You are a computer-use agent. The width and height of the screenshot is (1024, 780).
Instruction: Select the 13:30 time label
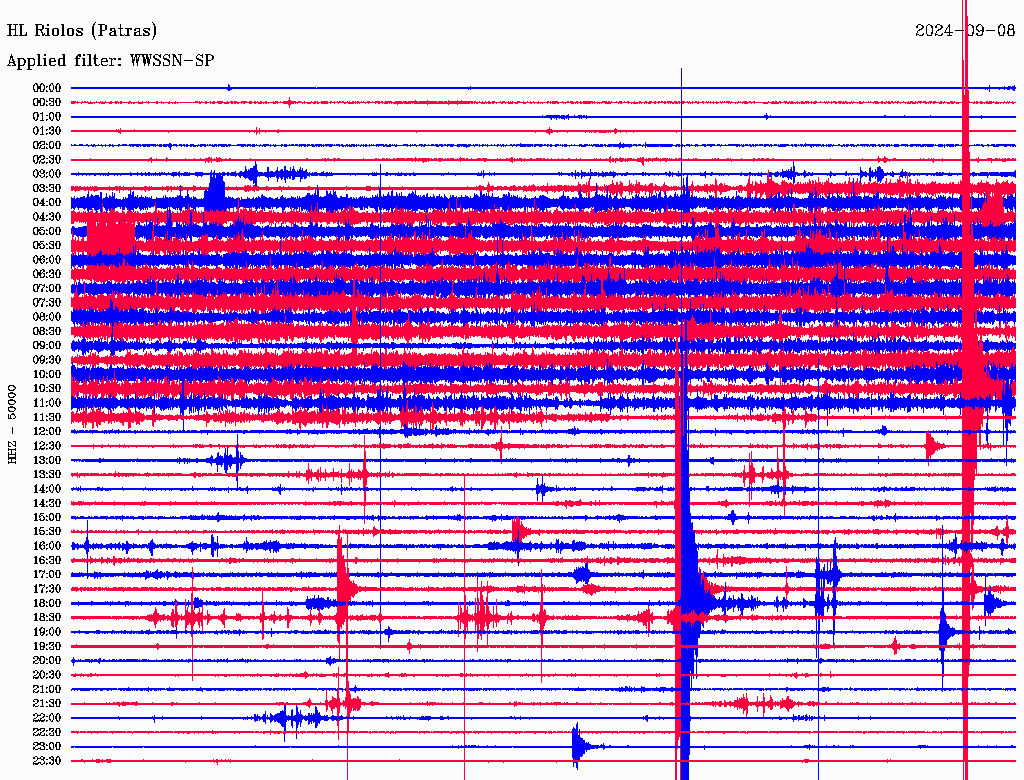(x=47, y=475)
